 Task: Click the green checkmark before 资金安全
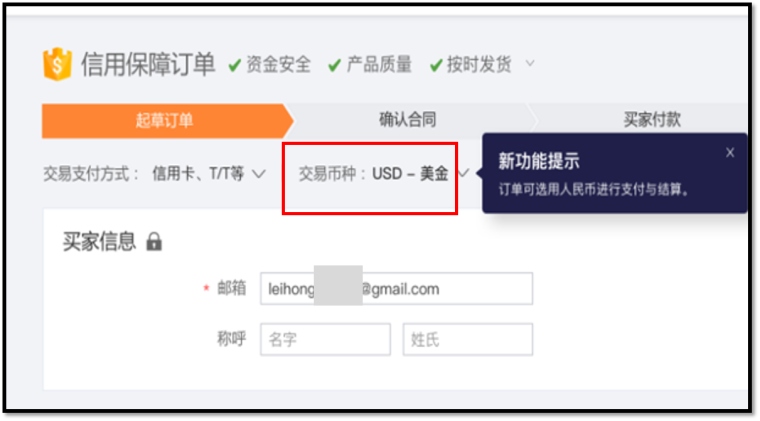235,65
